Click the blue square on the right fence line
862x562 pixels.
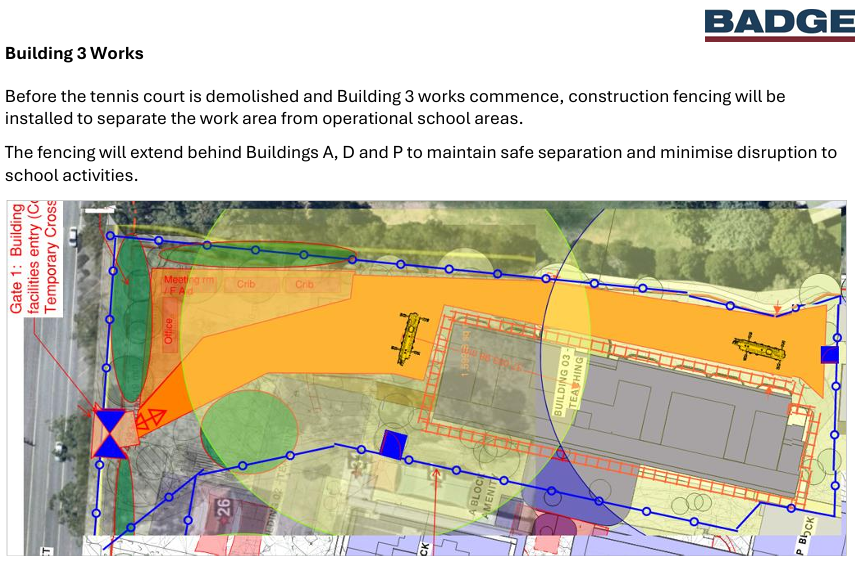coord(829,355)
